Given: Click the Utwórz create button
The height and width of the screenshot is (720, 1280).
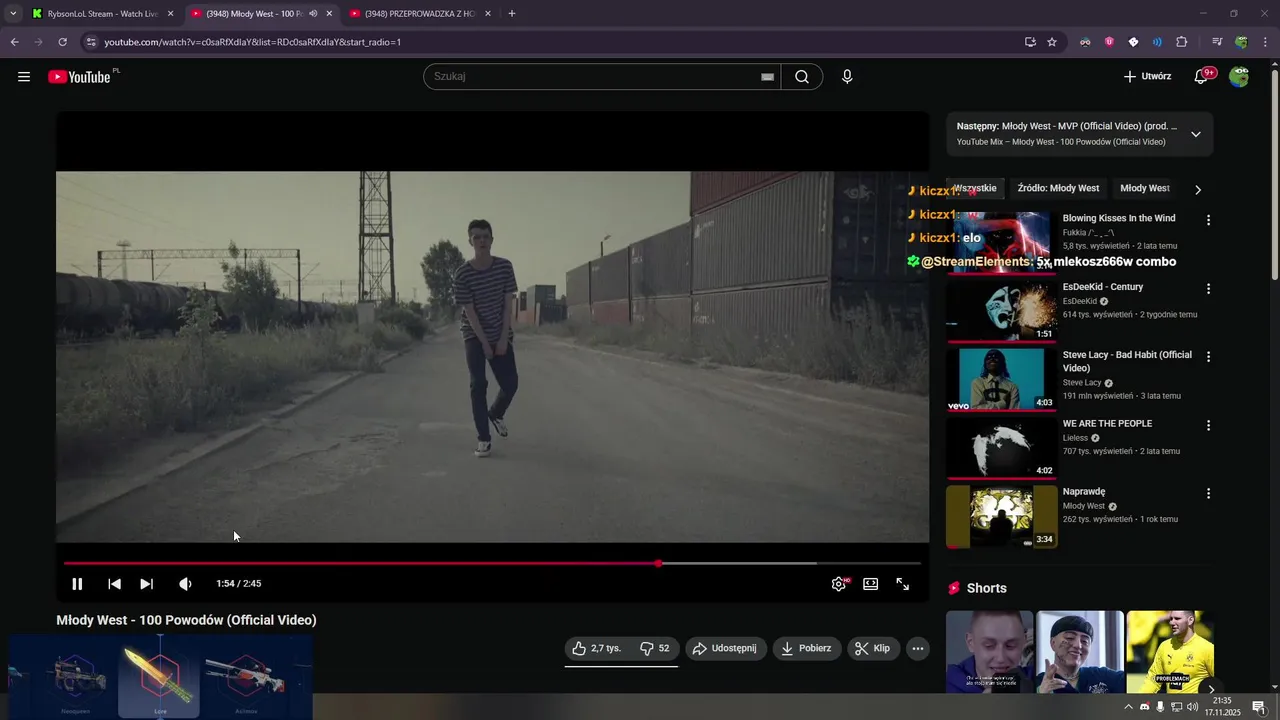Looking at the screenshot, I should click(x=1147, y=76).
